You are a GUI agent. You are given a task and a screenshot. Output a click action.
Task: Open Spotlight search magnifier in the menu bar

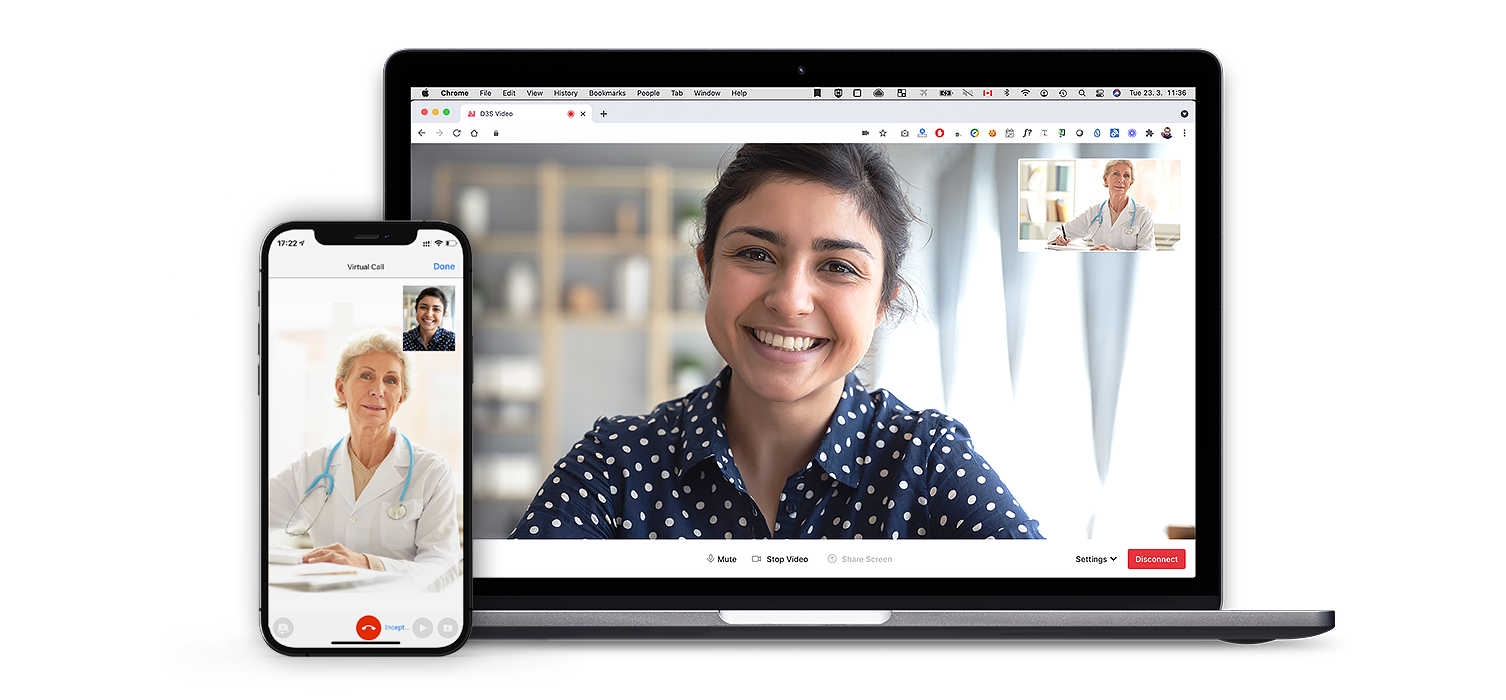pyautogui.click(x=1082, y=93)
